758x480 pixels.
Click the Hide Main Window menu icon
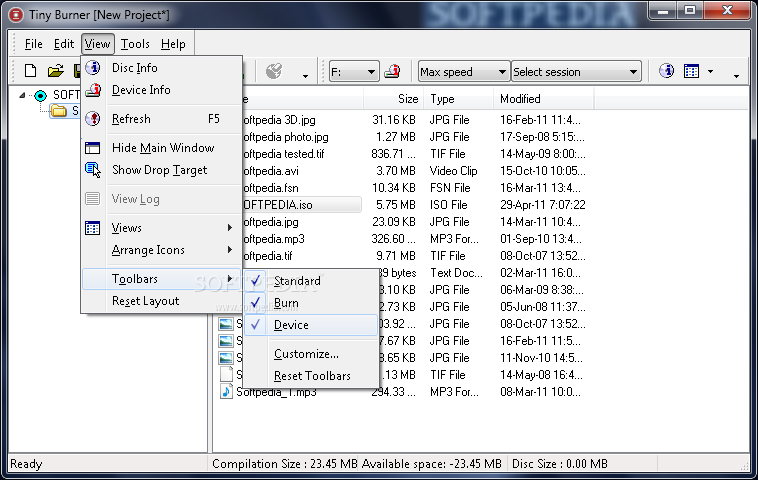point(92,148)
